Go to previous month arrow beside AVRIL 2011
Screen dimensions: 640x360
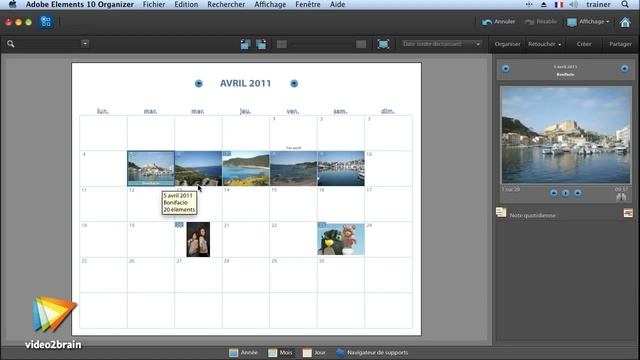click(x=198, y=83)
